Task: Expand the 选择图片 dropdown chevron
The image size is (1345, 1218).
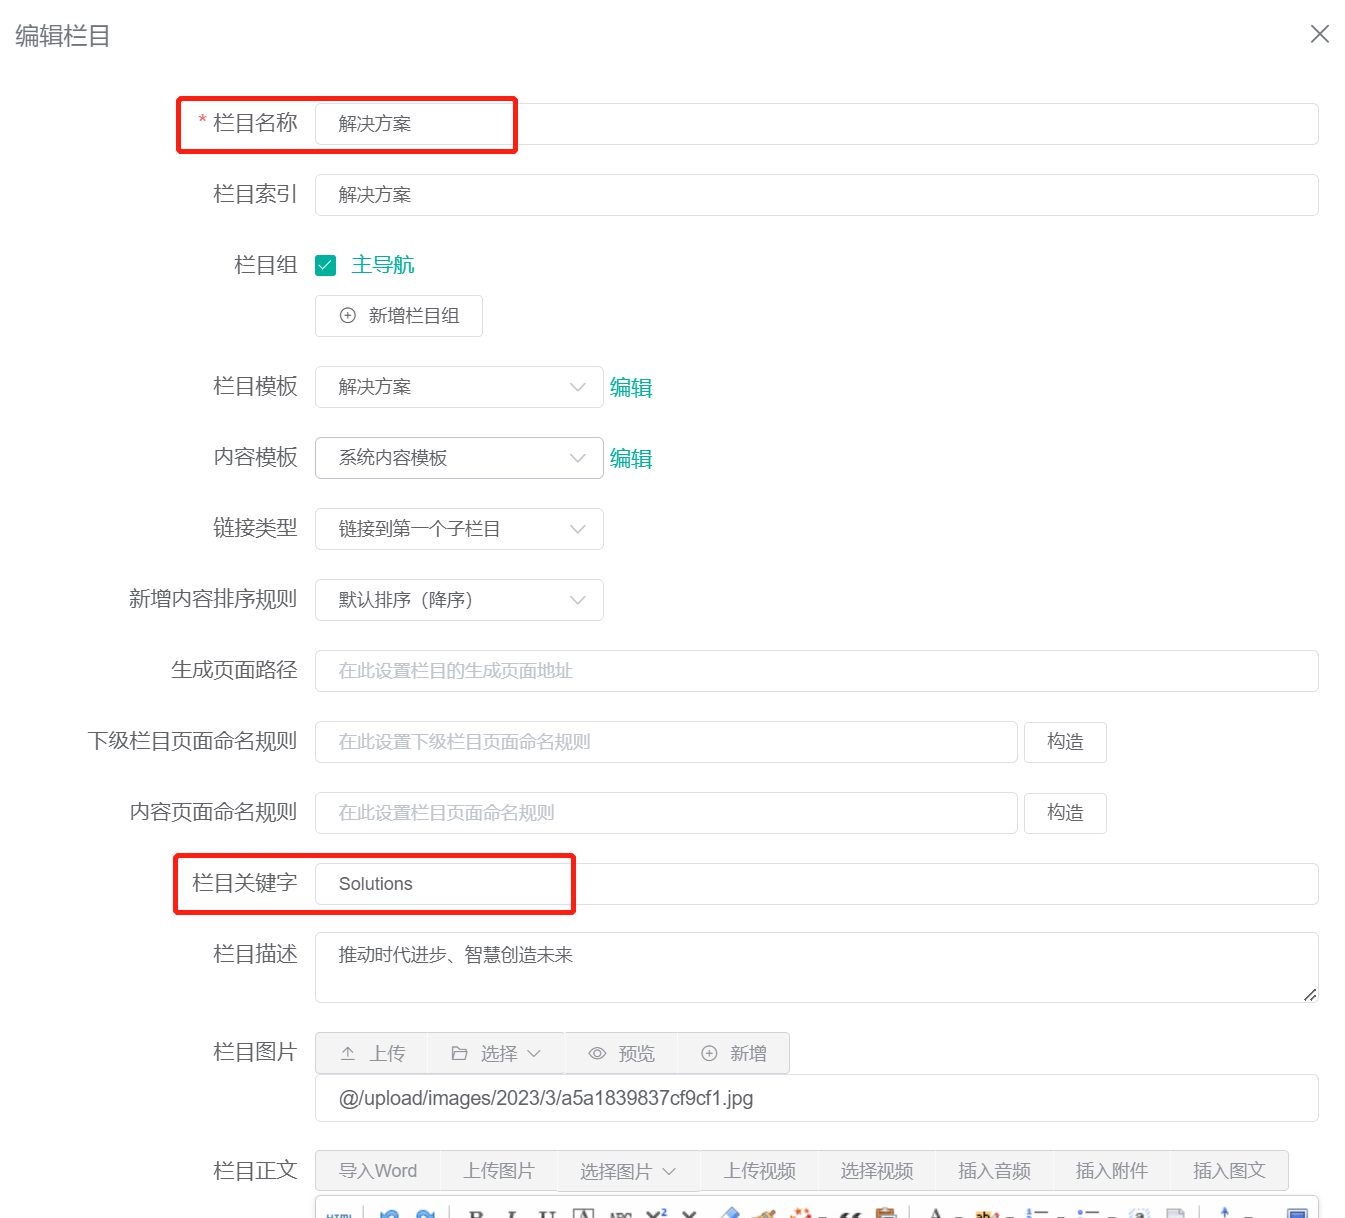Action: 667,1171
